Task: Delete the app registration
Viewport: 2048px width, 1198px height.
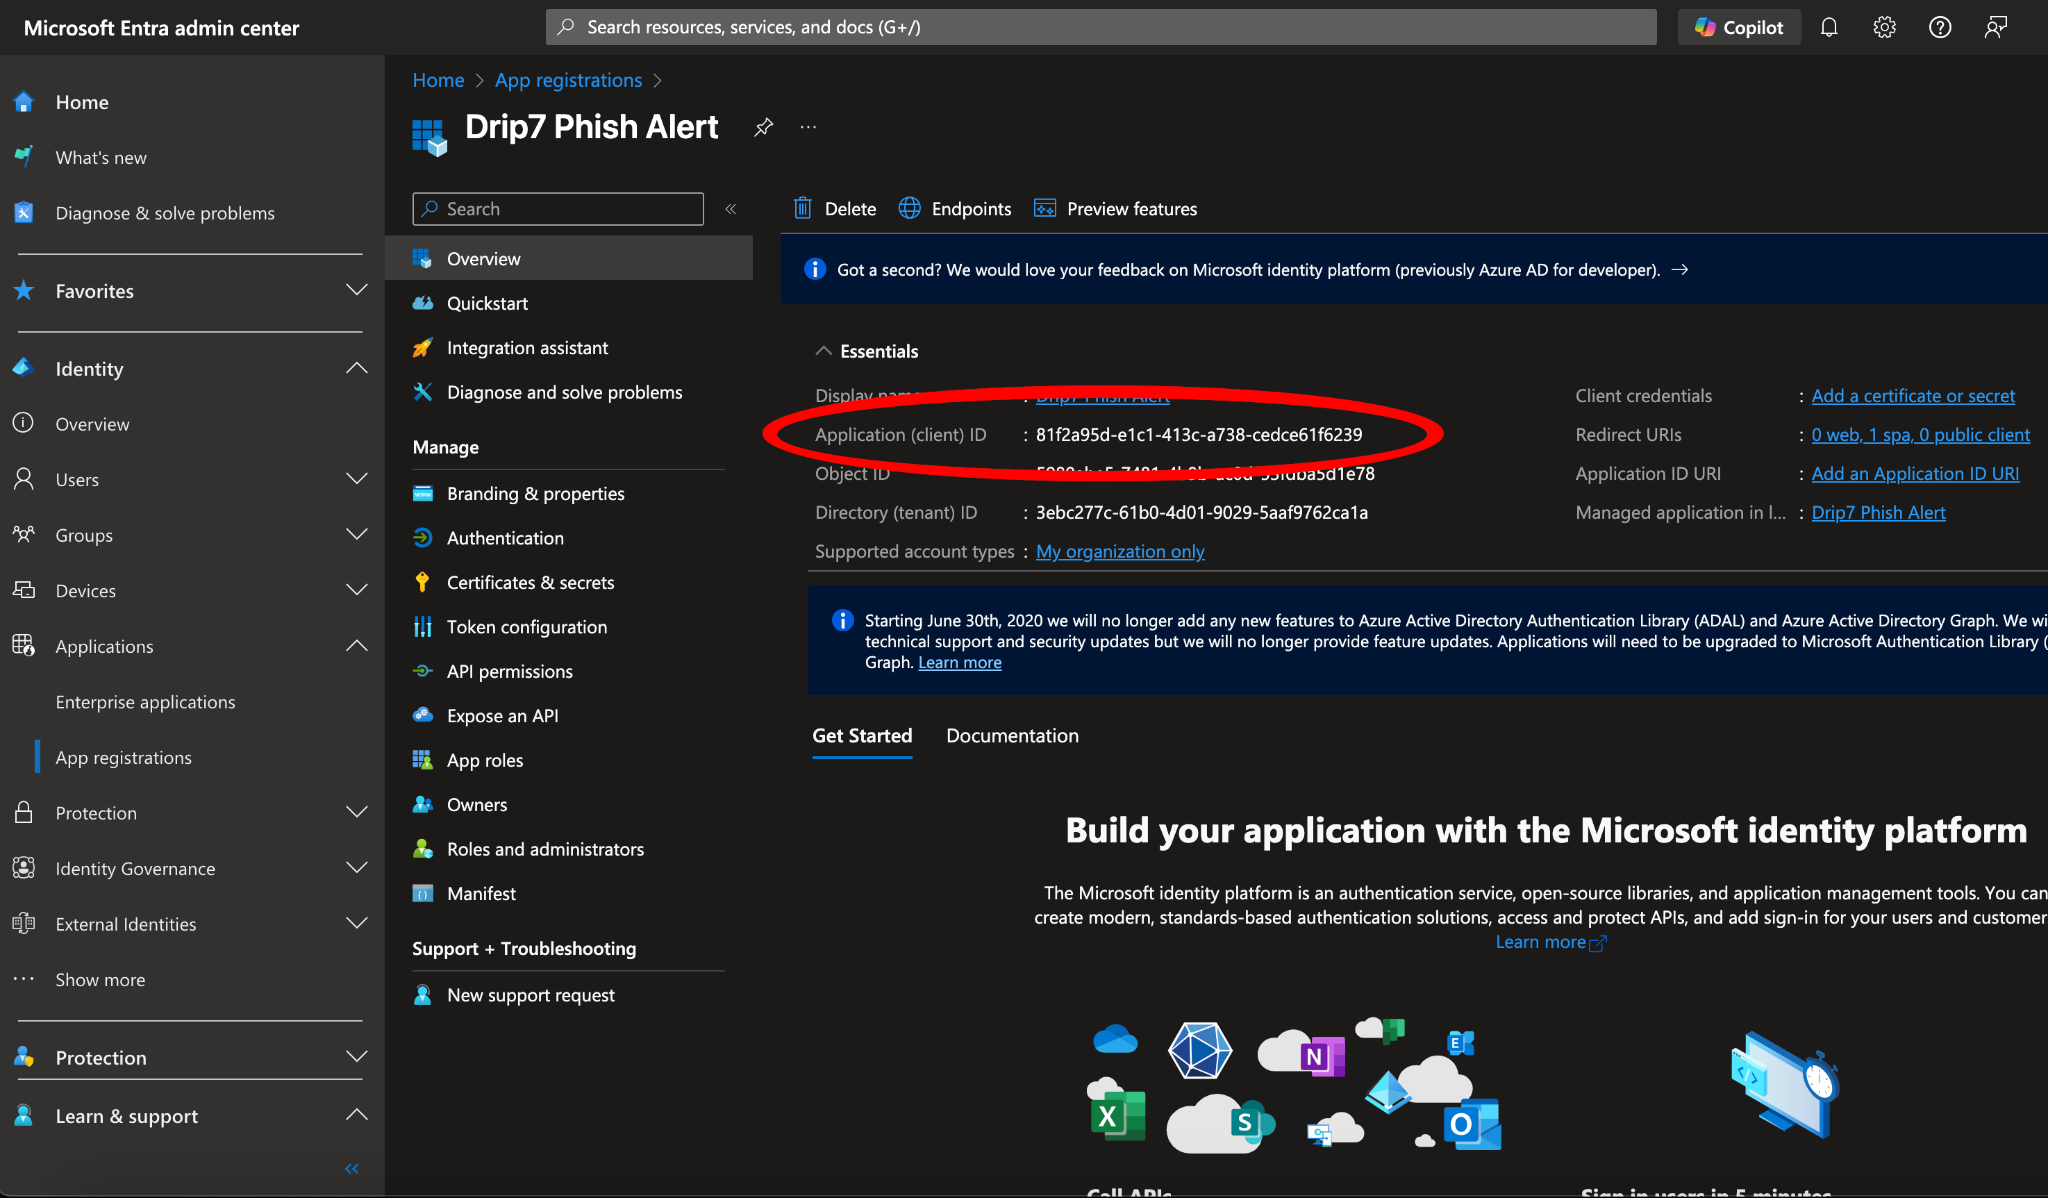Action: coord(835,209)
